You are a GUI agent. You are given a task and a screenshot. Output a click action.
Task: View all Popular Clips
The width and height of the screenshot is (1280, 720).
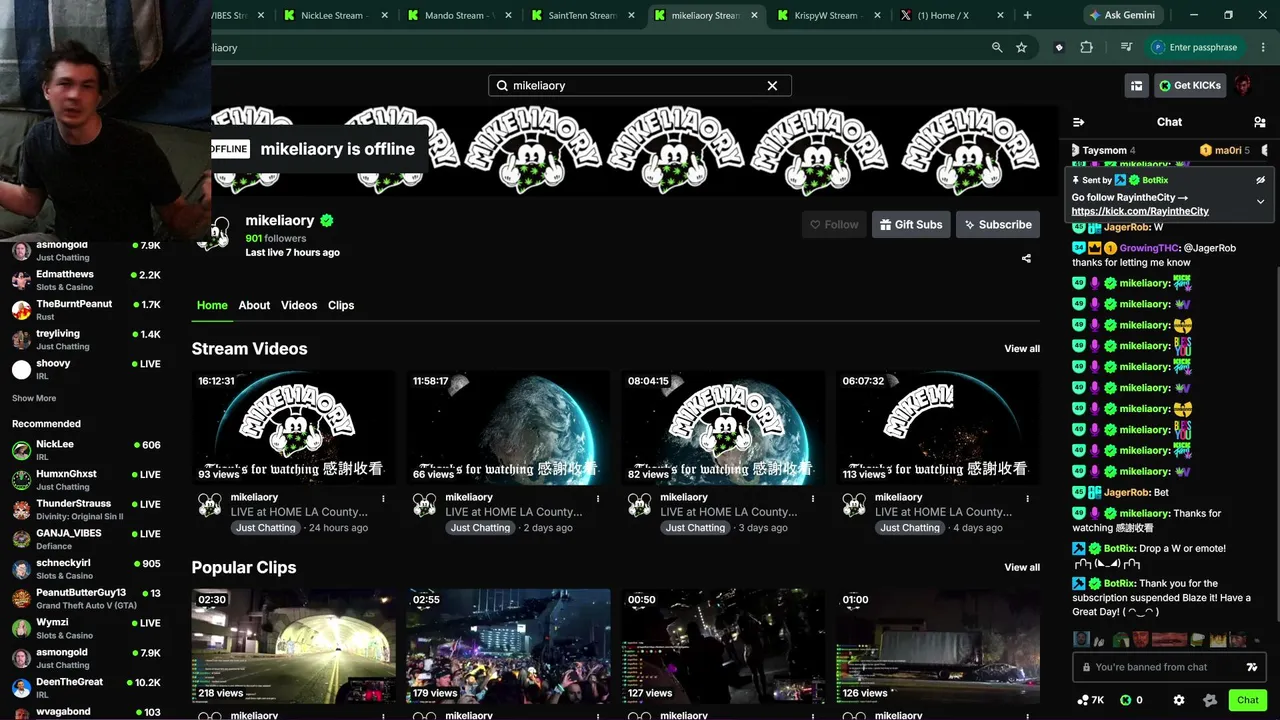coord(1022,568)
